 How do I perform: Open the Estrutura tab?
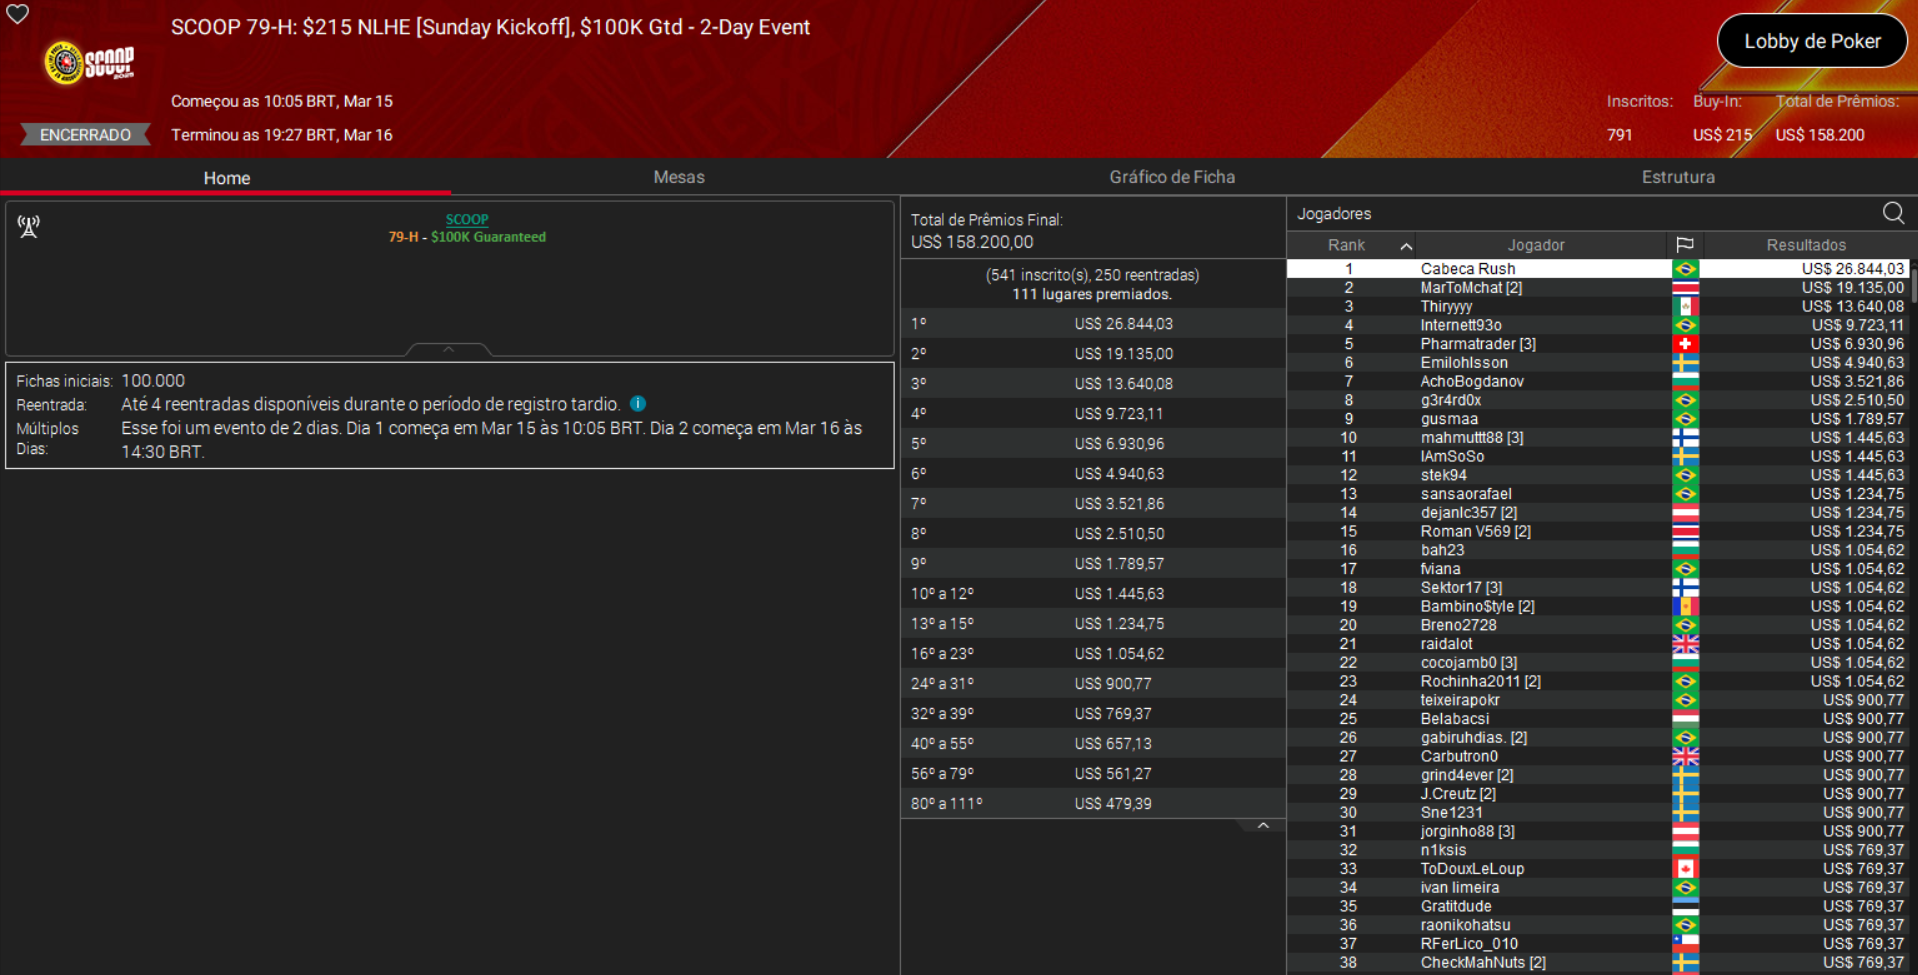(x=1678, y=177)
